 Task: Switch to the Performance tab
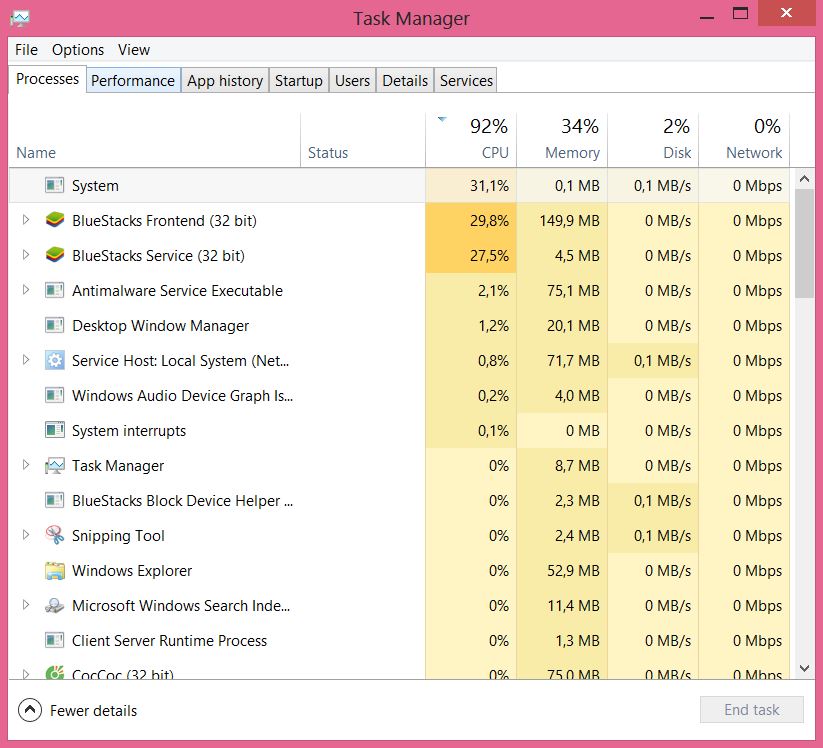tap(133, 80)
